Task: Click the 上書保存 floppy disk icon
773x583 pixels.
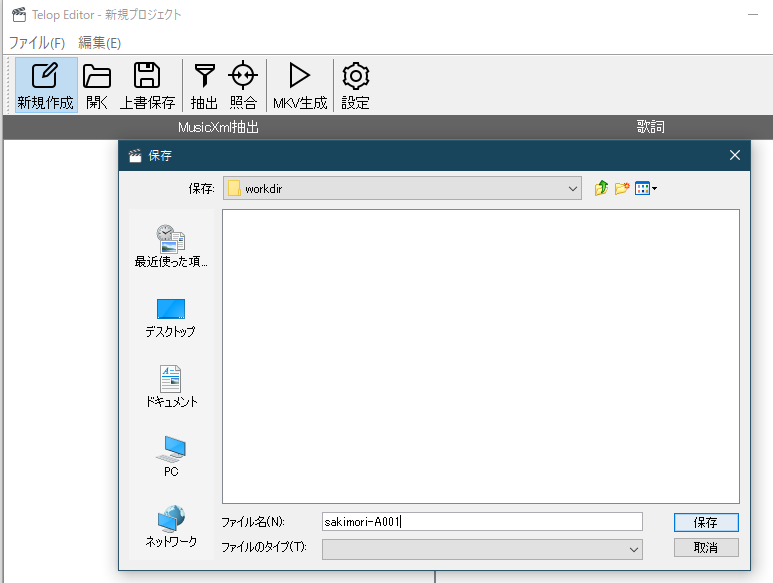Action: [147, 85]
